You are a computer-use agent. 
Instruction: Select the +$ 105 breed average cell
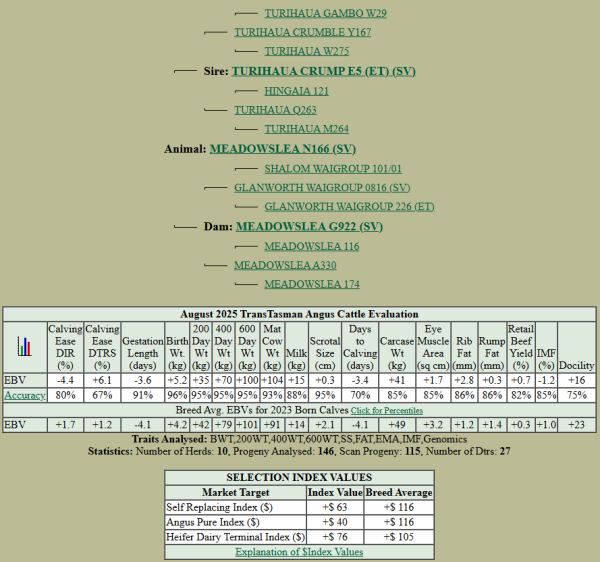(x=399, y=538)
